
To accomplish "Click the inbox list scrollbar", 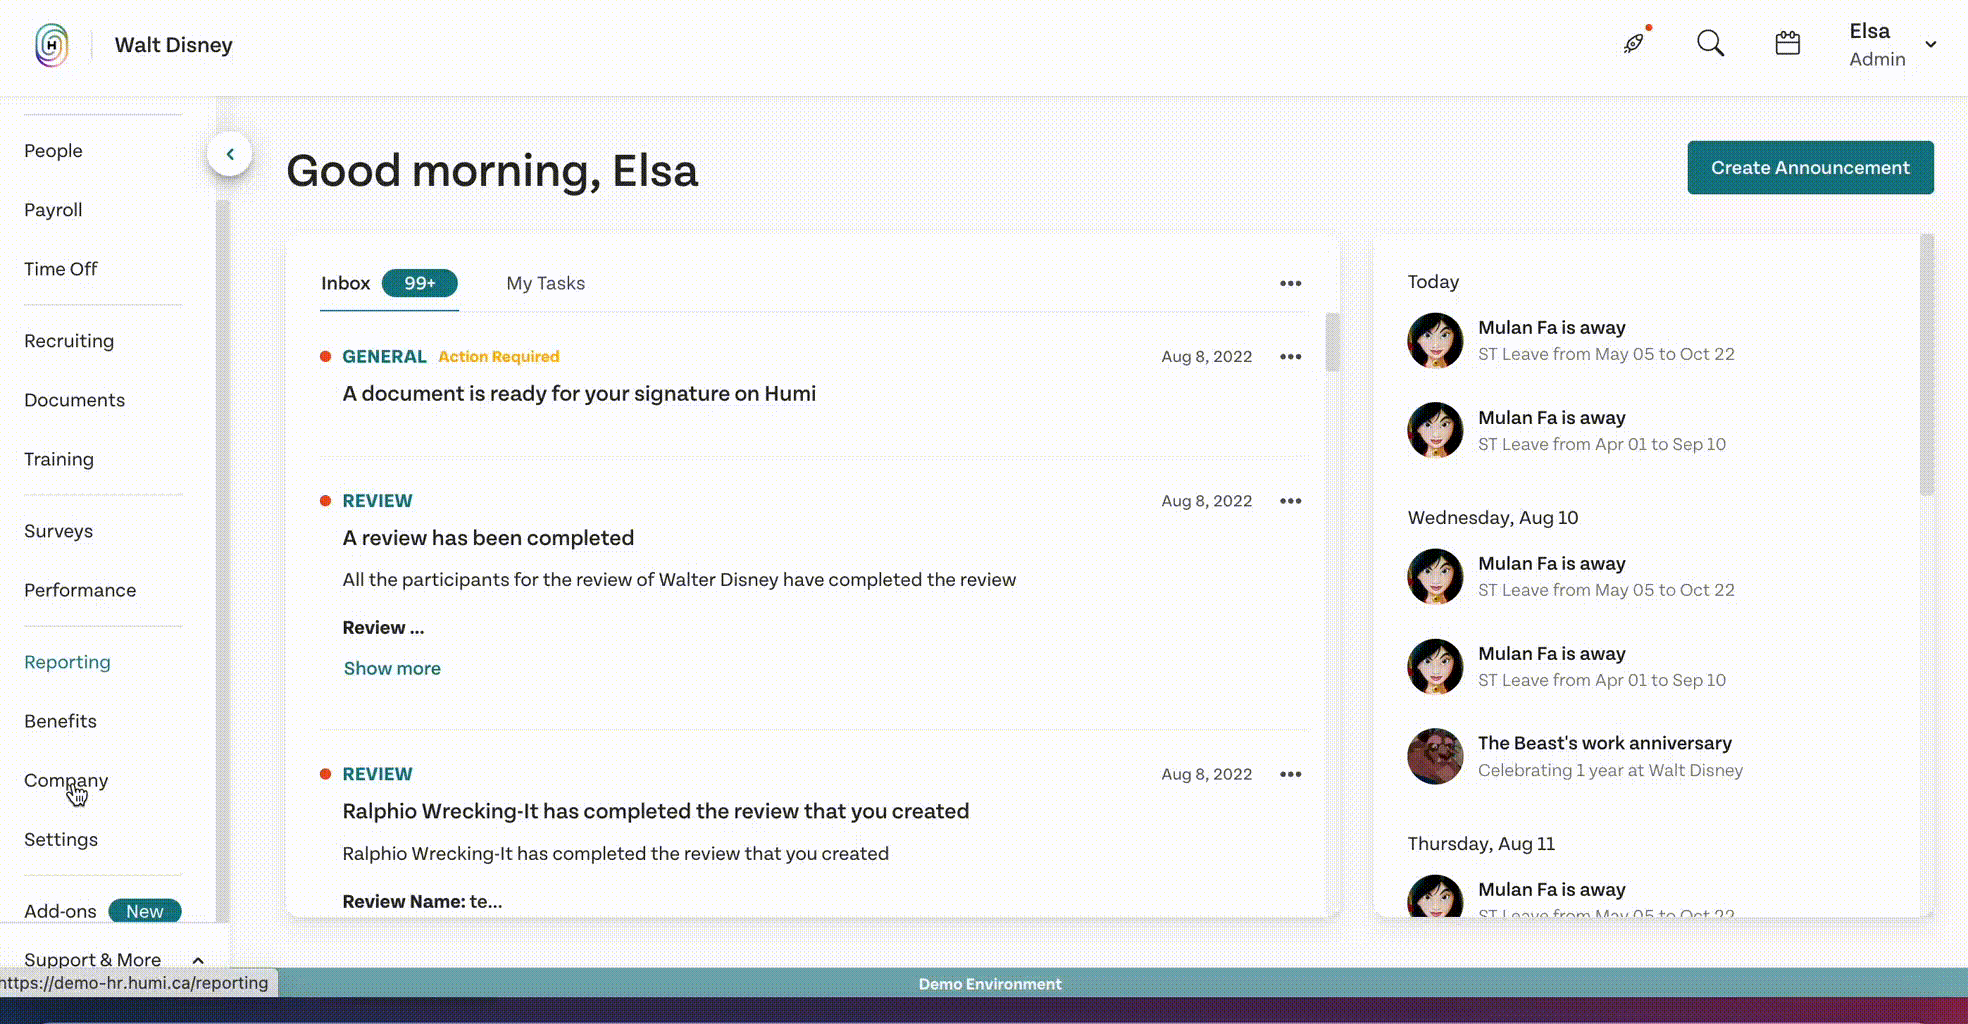I will tap(1332, 342).
